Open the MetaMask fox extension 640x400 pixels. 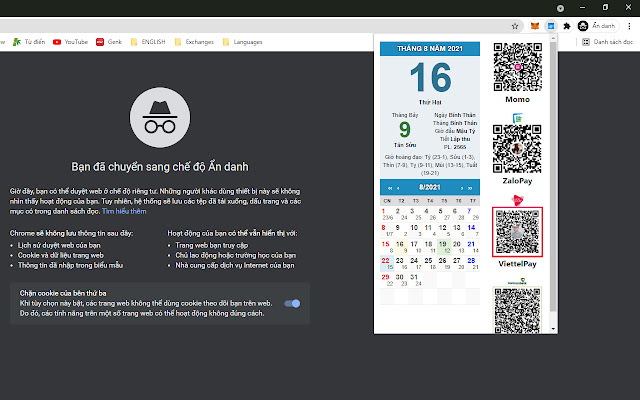point(534,26)
